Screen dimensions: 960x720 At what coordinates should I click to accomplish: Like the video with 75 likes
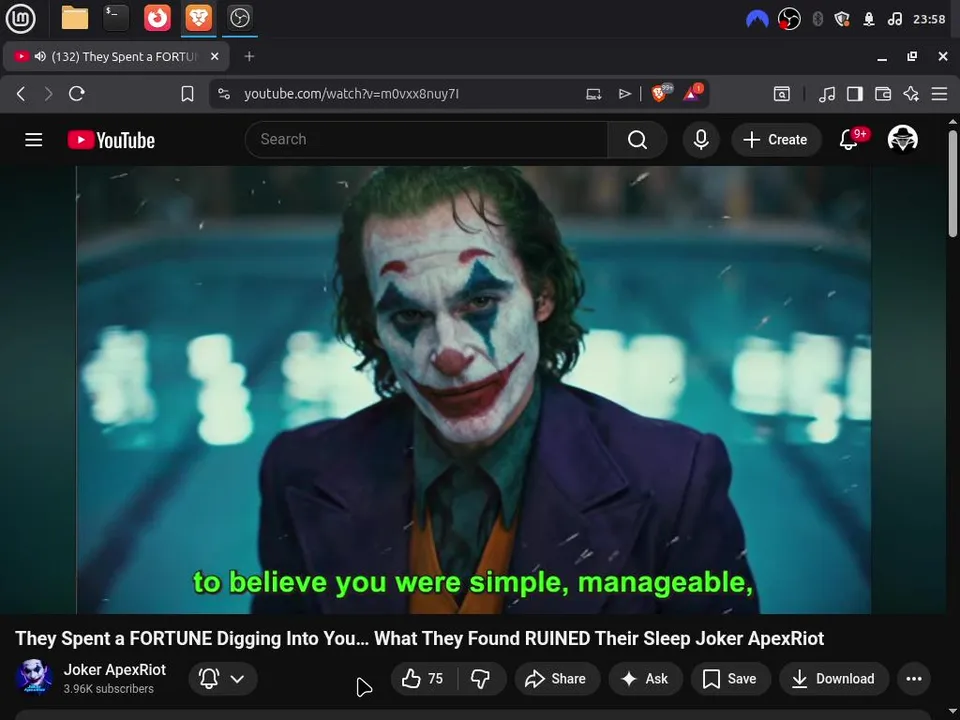[422, 678]
